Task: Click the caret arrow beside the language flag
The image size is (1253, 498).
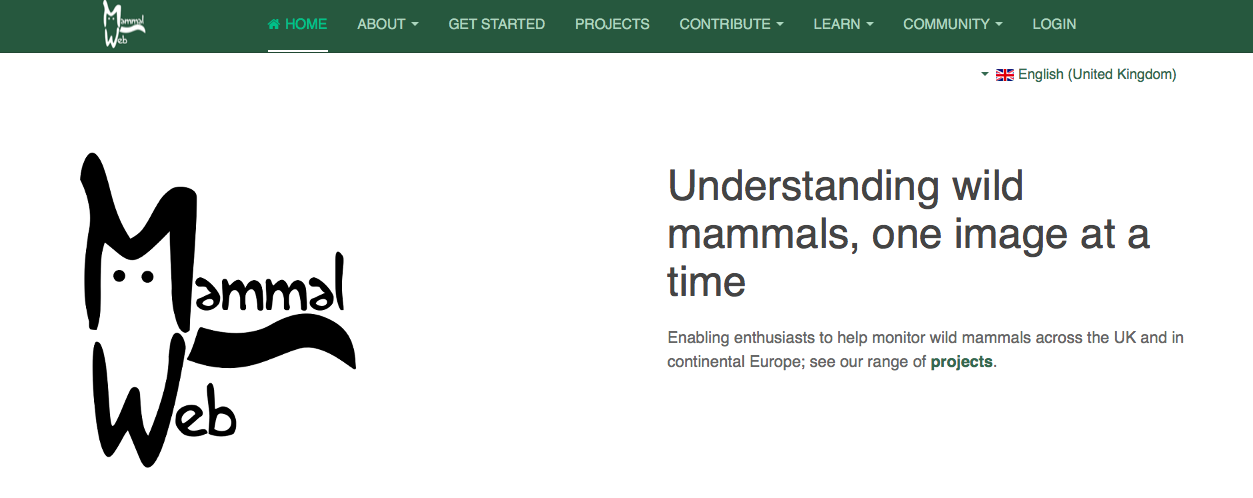Action: coord(985,74)
